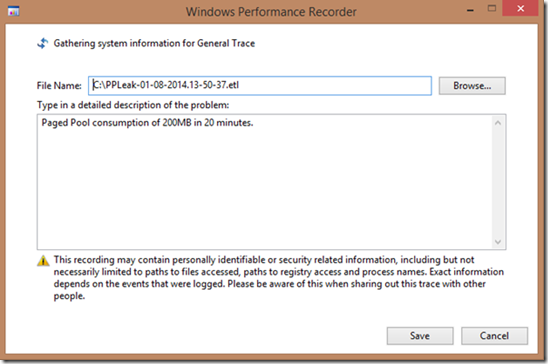The image size is (548, 364).
Task: Click the Windows Performance Recorder title text
Action: pos(271,12)
